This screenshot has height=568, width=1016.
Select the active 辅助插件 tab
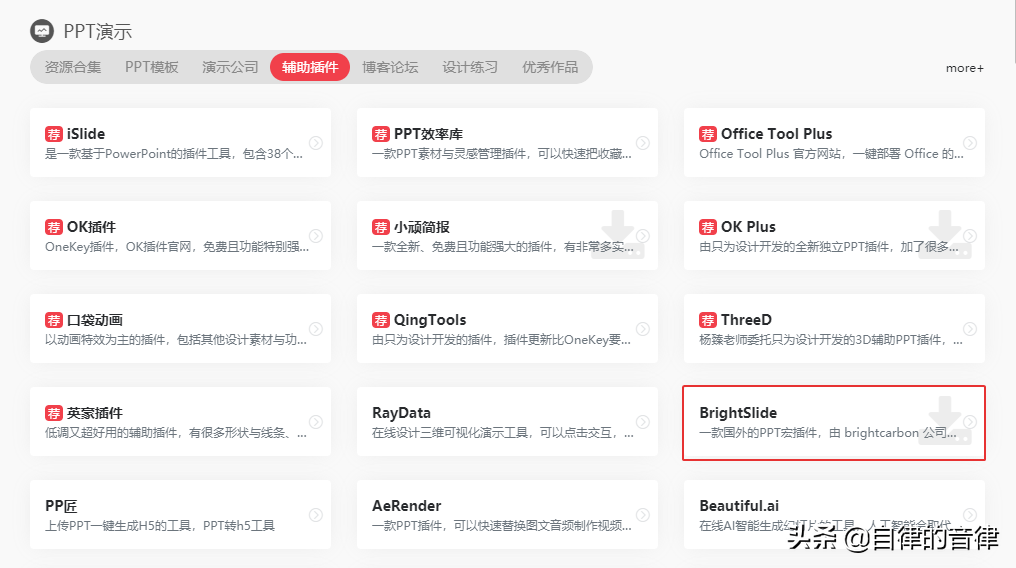(310, 67)
